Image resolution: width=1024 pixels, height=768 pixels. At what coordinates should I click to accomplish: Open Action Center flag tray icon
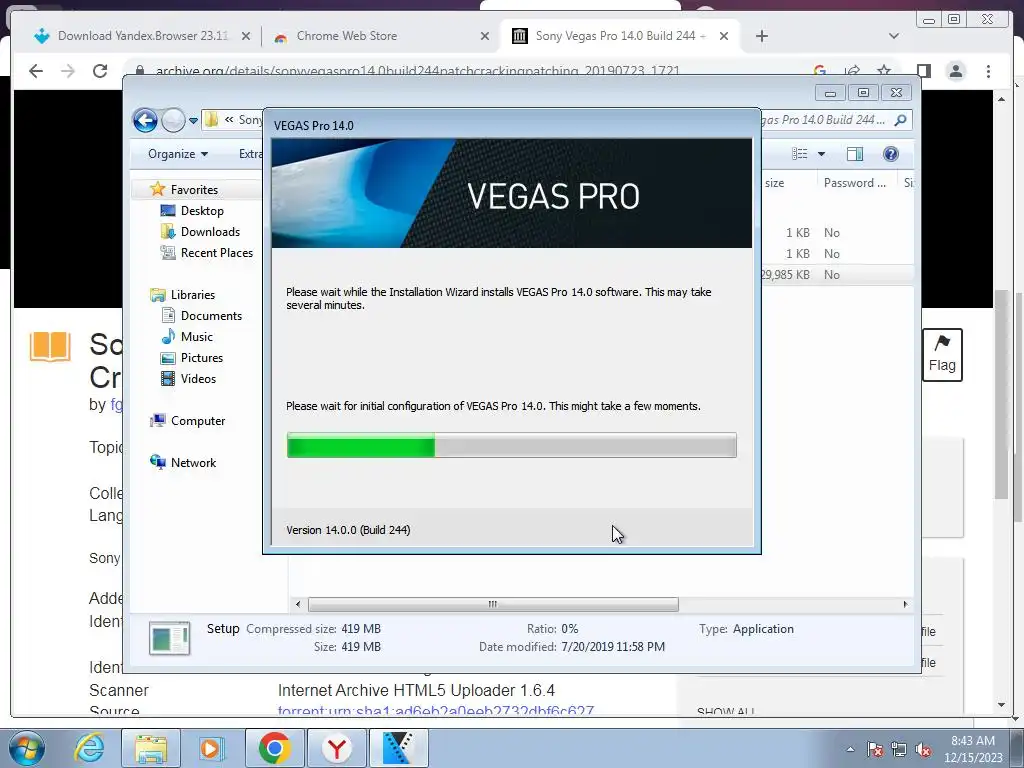[875, 749]
